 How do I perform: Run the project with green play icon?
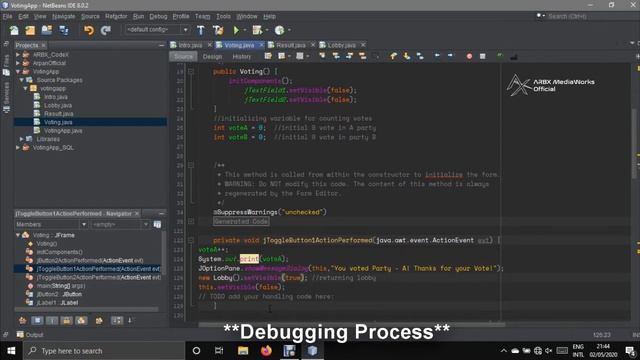tap(236, 30)
